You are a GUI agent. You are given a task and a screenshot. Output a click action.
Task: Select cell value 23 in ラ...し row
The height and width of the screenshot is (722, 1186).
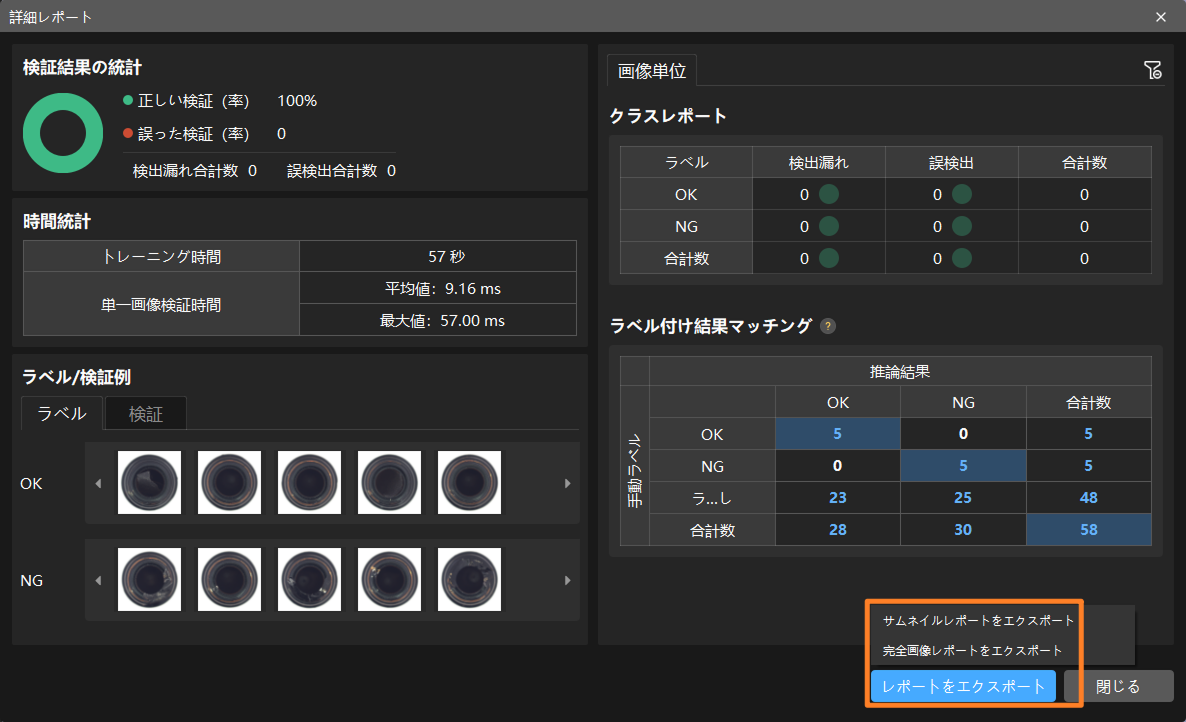(x=837, y=497)
